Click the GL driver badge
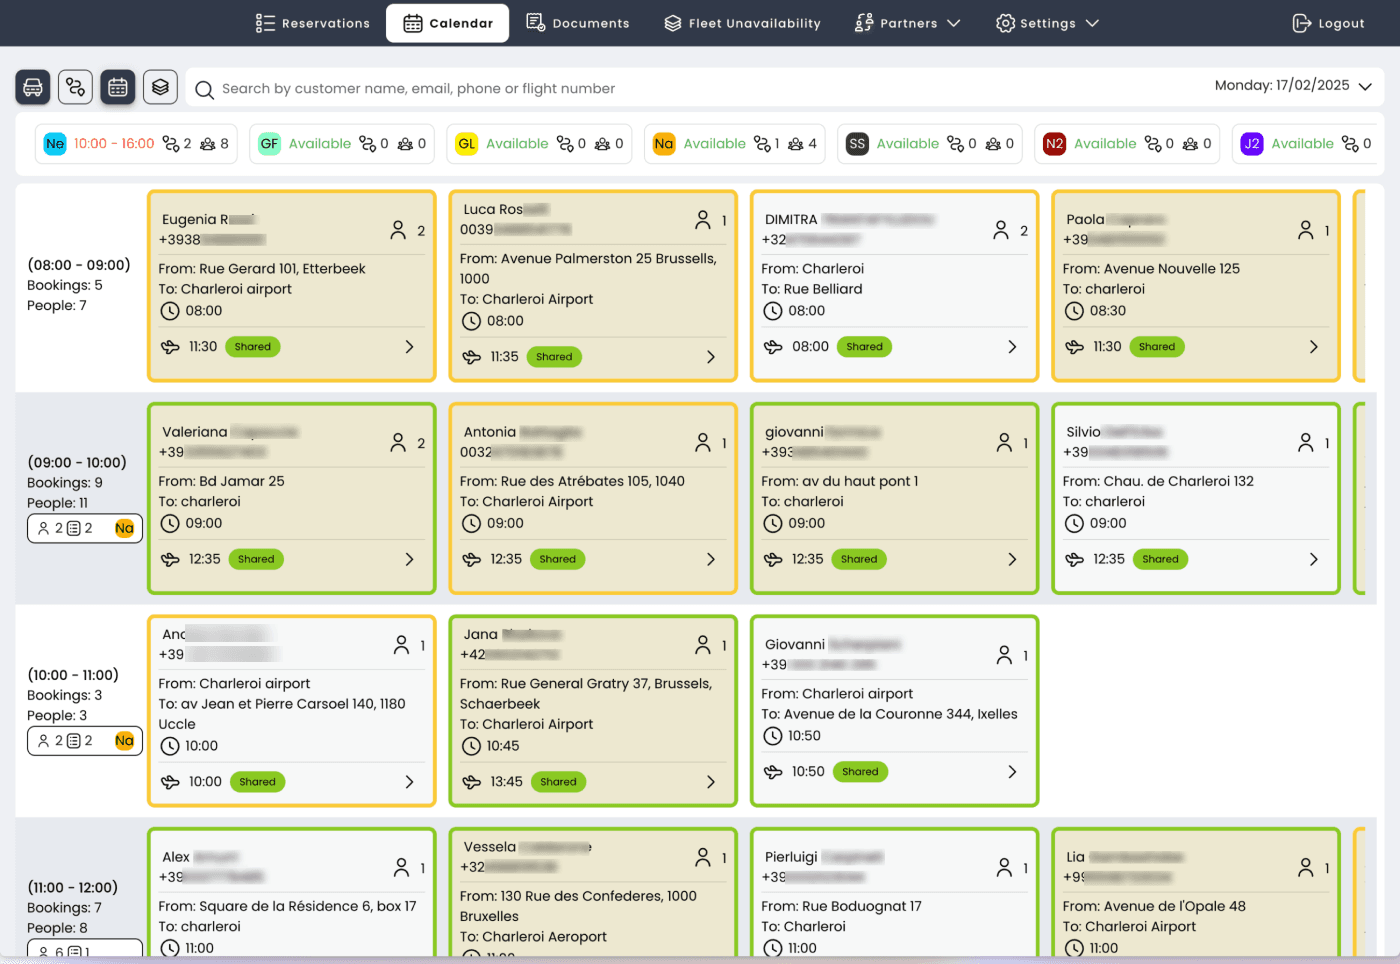This screenshot has width=1400, height=964. coord(466,144)
